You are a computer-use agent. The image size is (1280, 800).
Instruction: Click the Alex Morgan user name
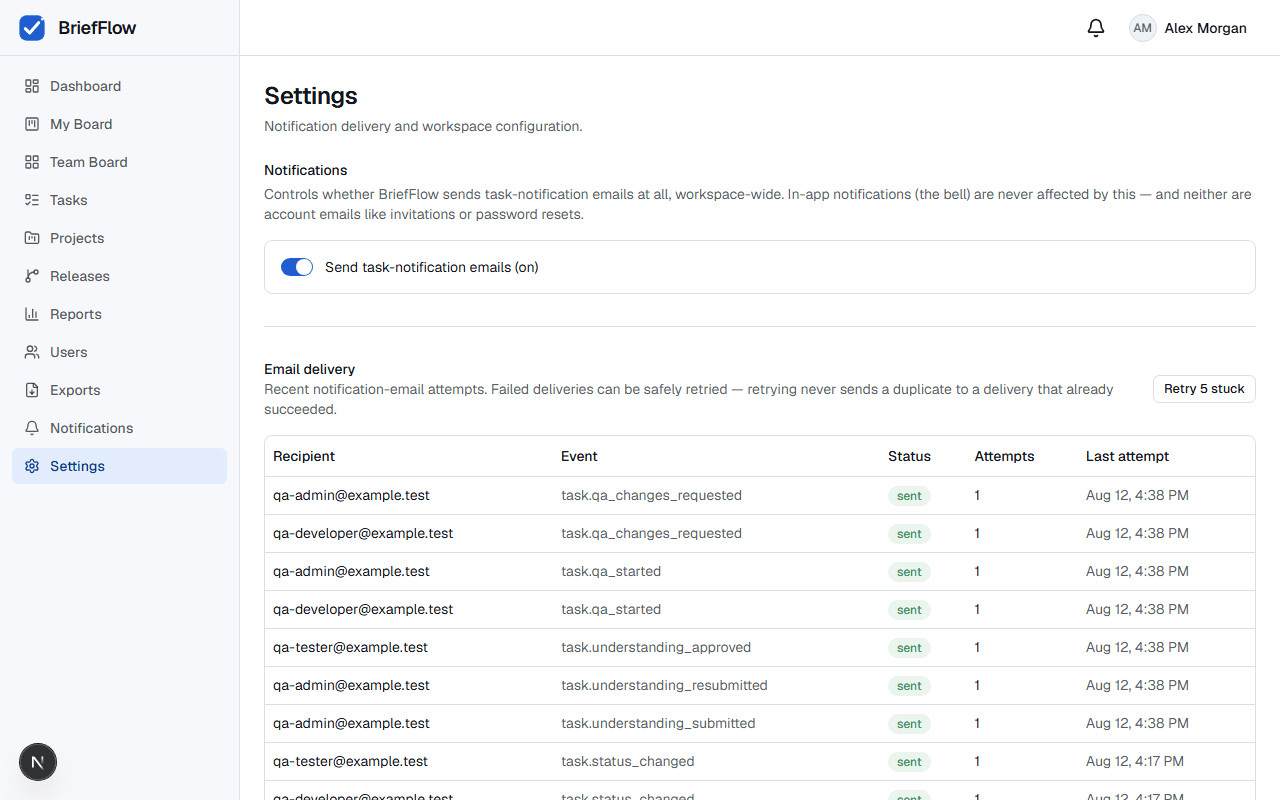click(1205, 28)
